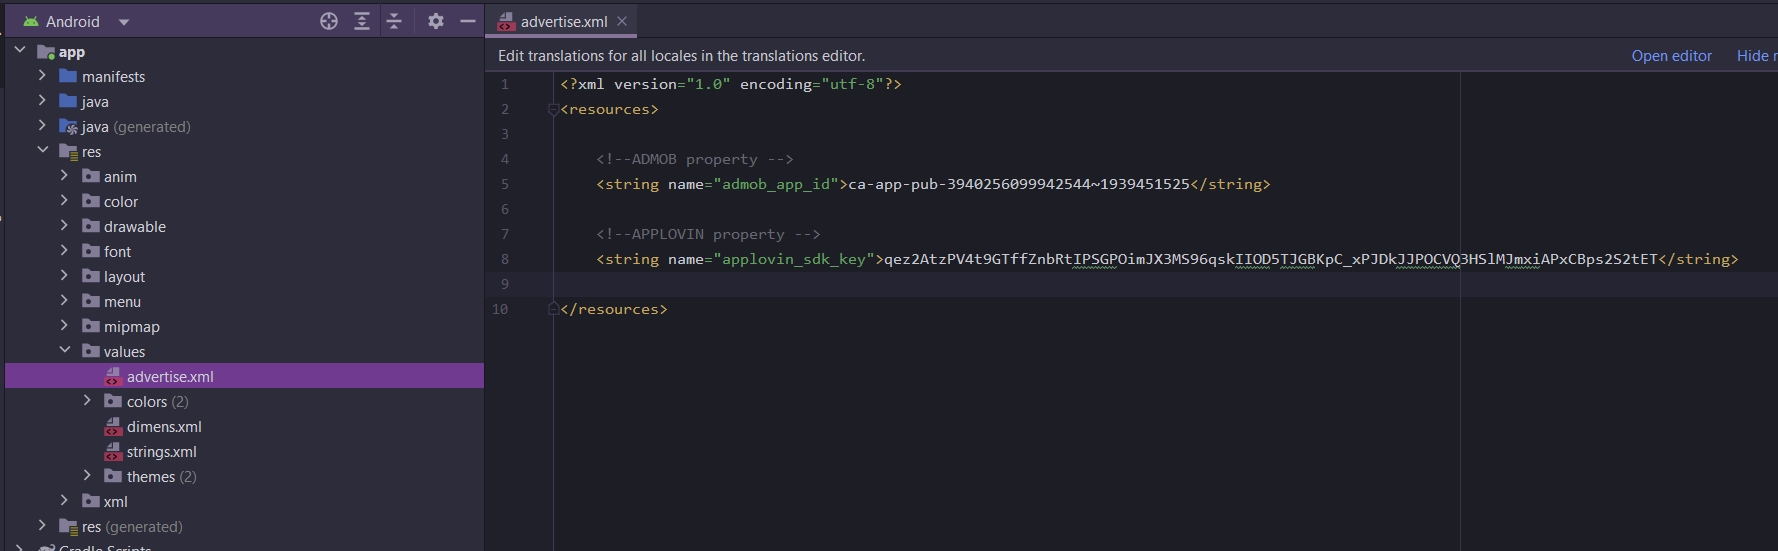Image resolution: width=1778 pixels, height=551 pixels.
Task: Select advertise.xml in the project tree
Action: pos(170,377)
